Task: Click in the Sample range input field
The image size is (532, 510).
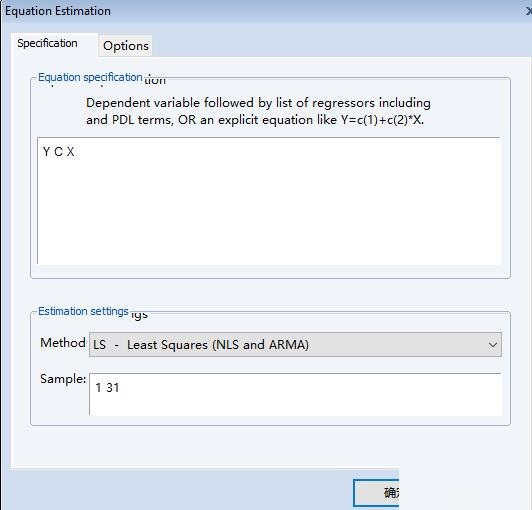Action: (x=295, y=394)
